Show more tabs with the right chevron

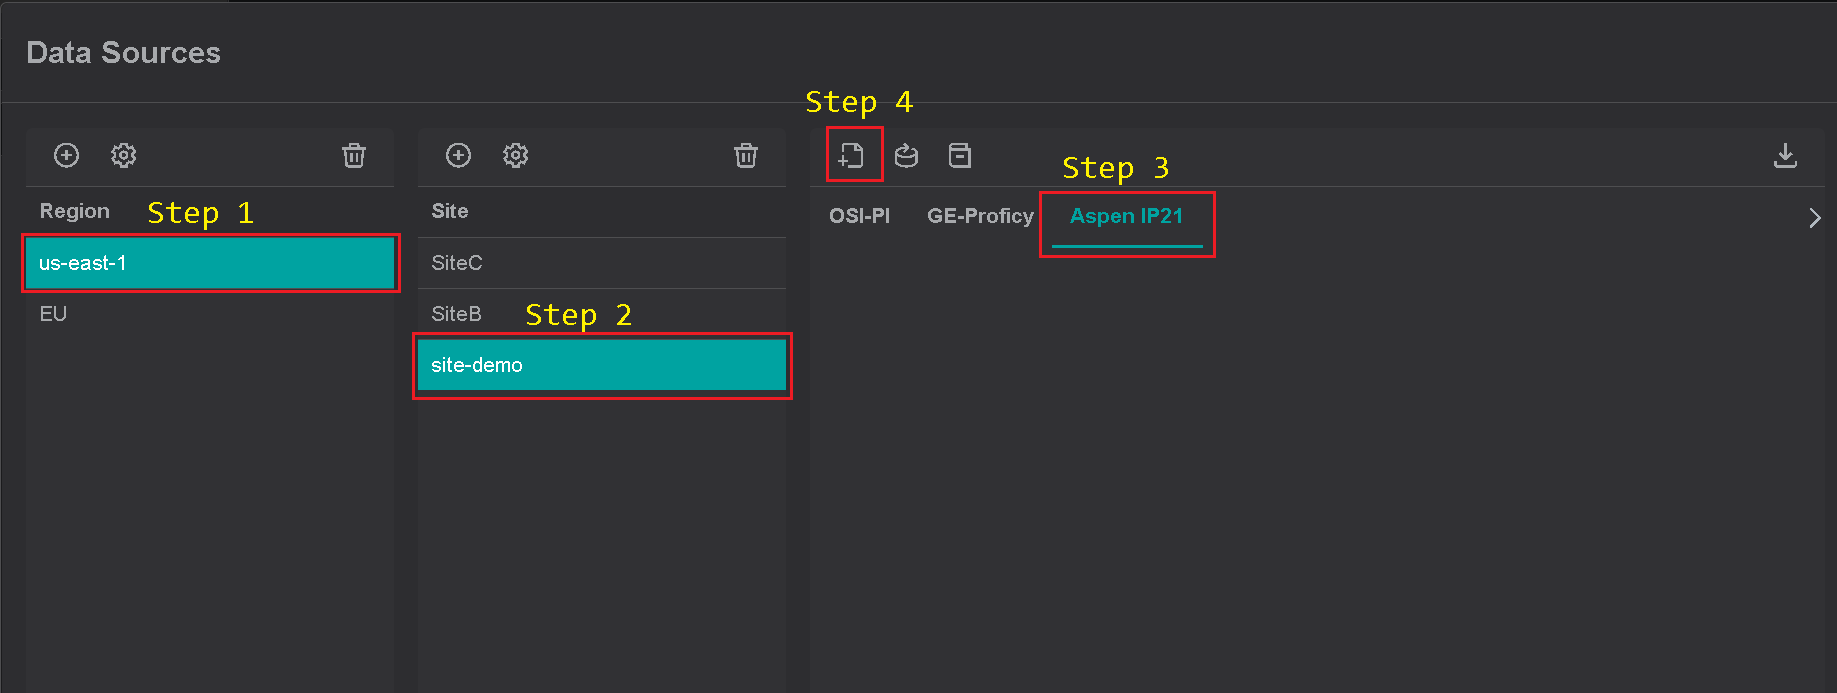click(1814, 218)
